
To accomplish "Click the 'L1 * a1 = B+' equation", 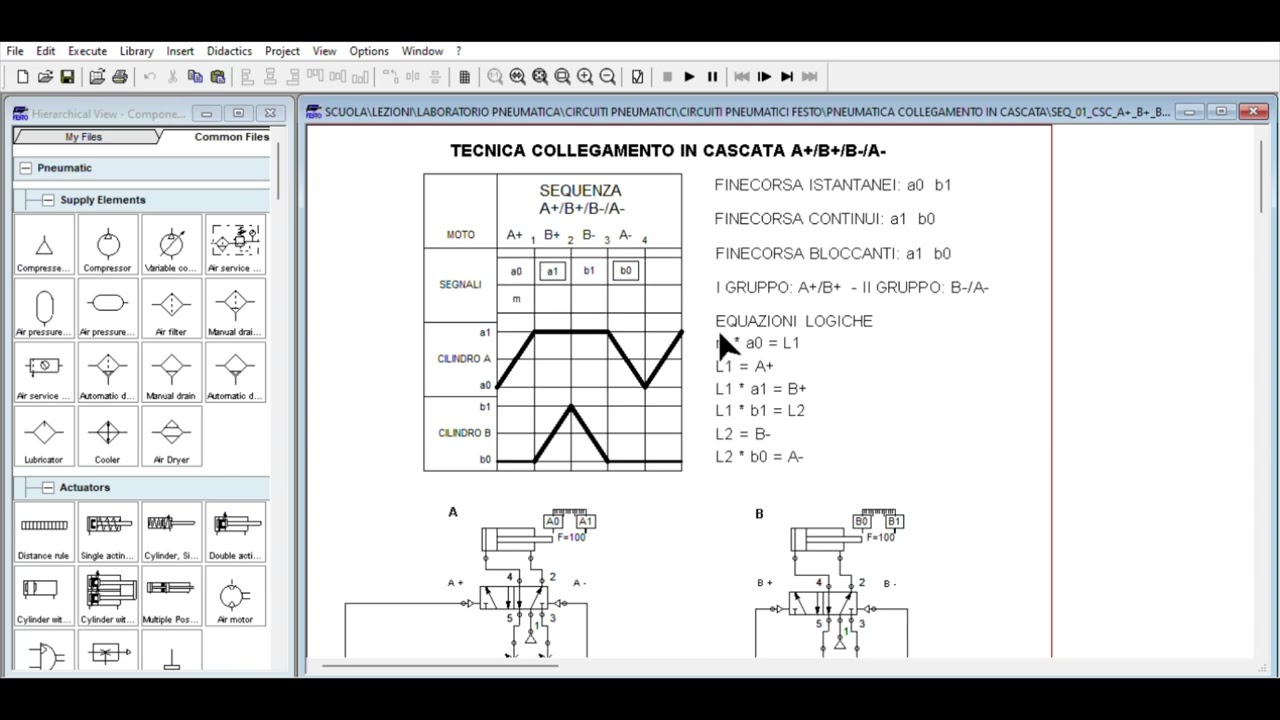I will point(761,388).
